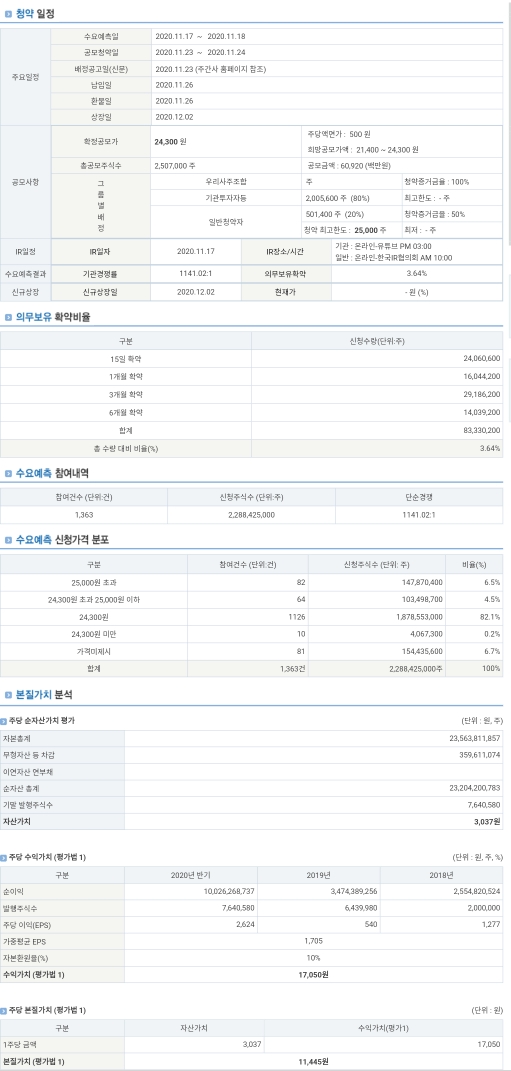The height and width of the screenshot is (1071, 511).
Task: Click 2018년 발행주식수 2,000,000
Action: [x=483, y=908]
